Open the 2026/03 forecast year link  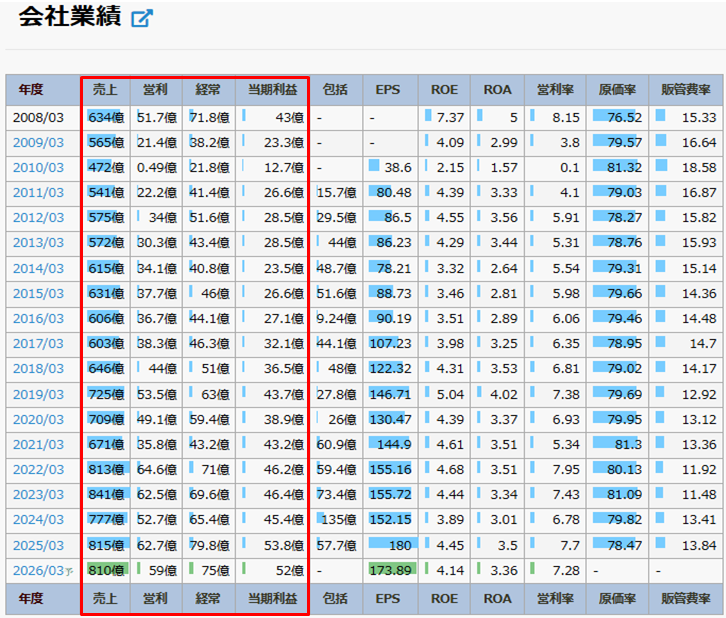[x=36, y=571]
